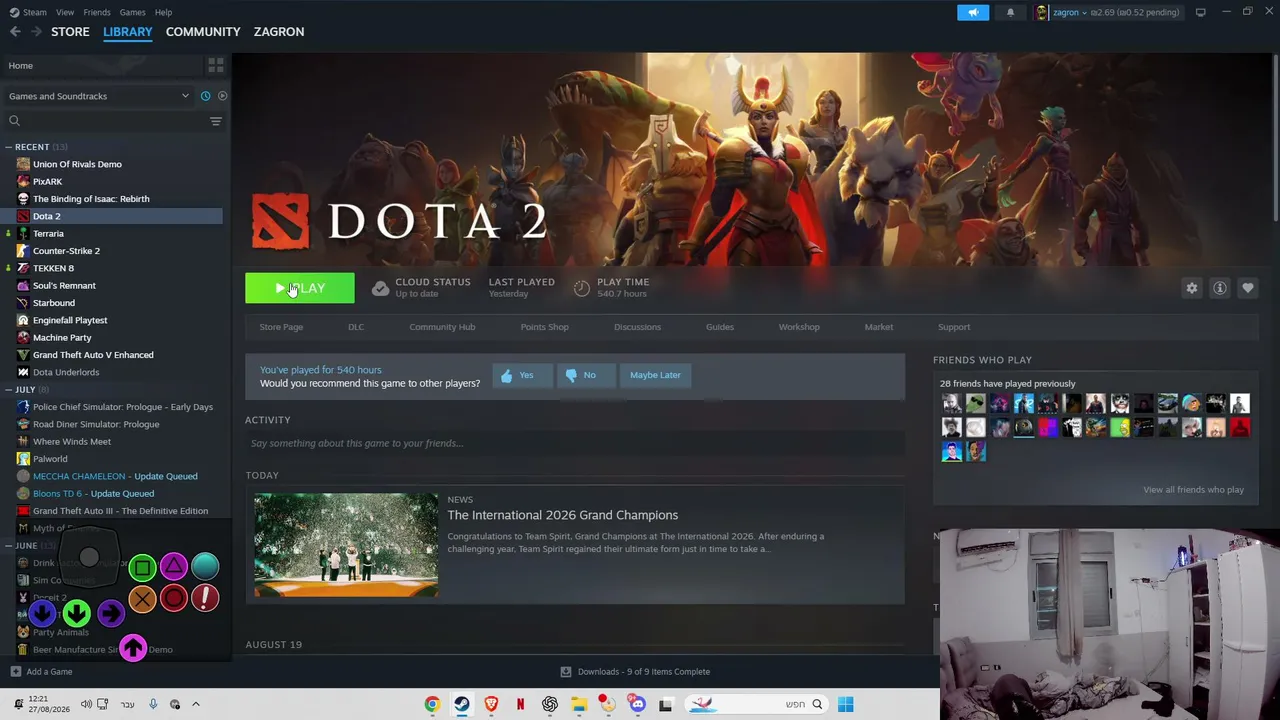Open the Help menu

pyautogui.click(x=163, y=12)
